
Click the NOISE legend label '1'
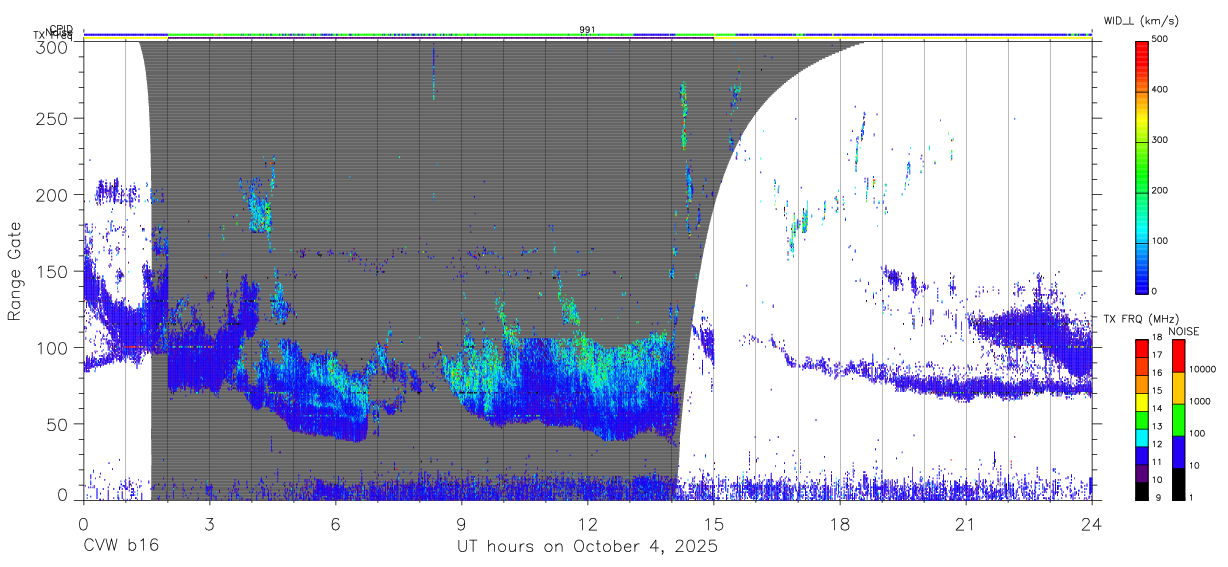pos(1192,497)
